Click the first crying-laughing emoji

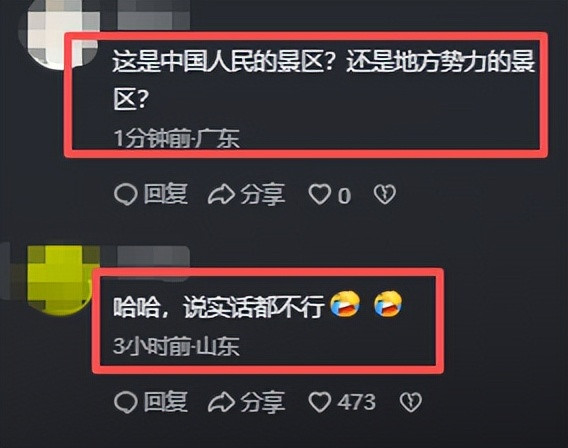pyautogui.click(x=345, y=303)
